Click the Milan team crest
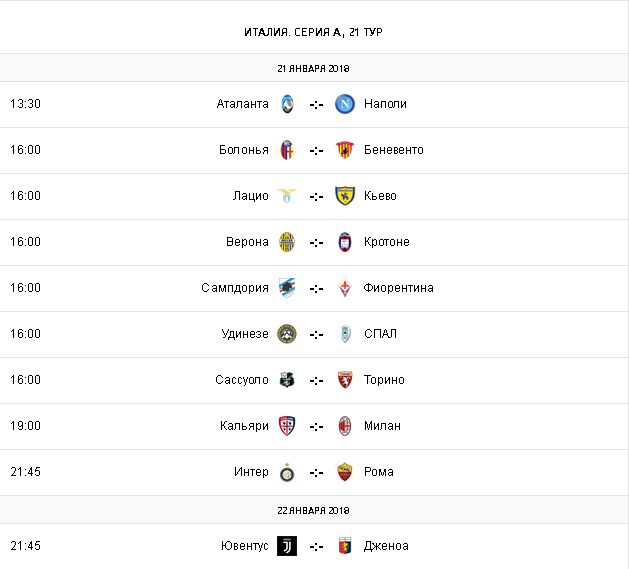Screen dimensions: 629x569 [345, 426]
